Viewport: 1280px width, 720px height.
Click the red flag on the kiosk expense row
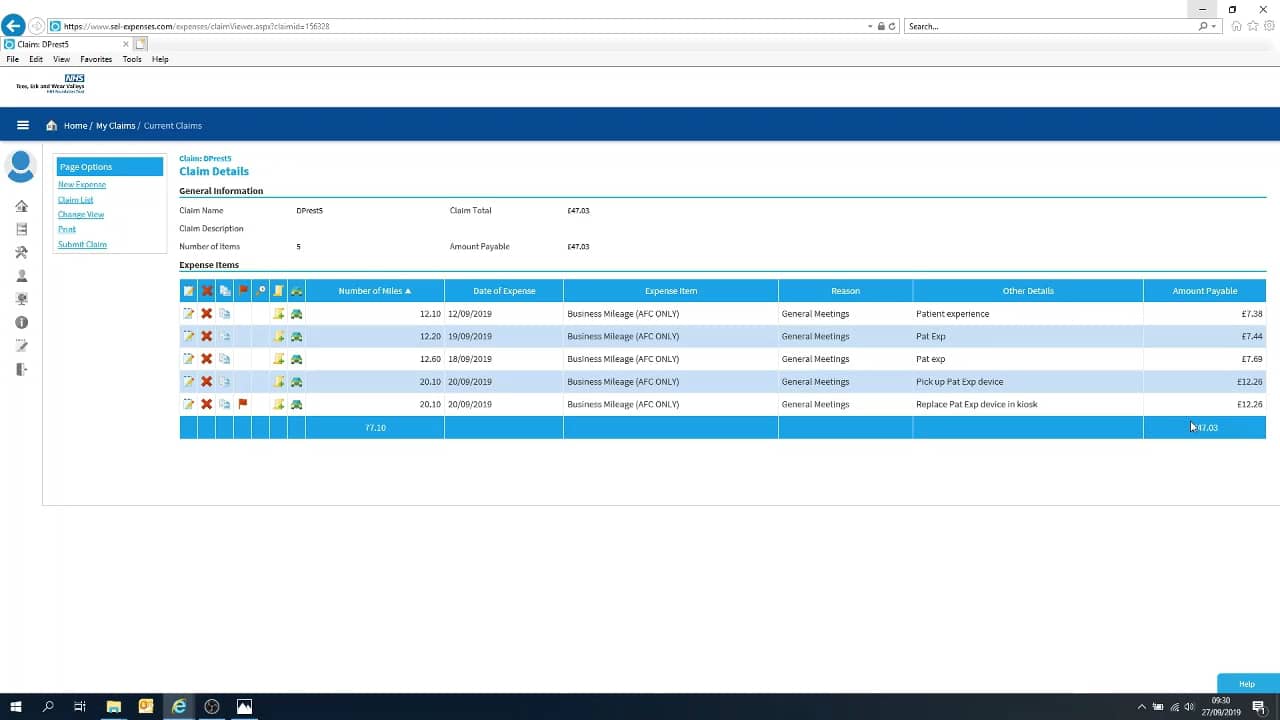(243, 404)
